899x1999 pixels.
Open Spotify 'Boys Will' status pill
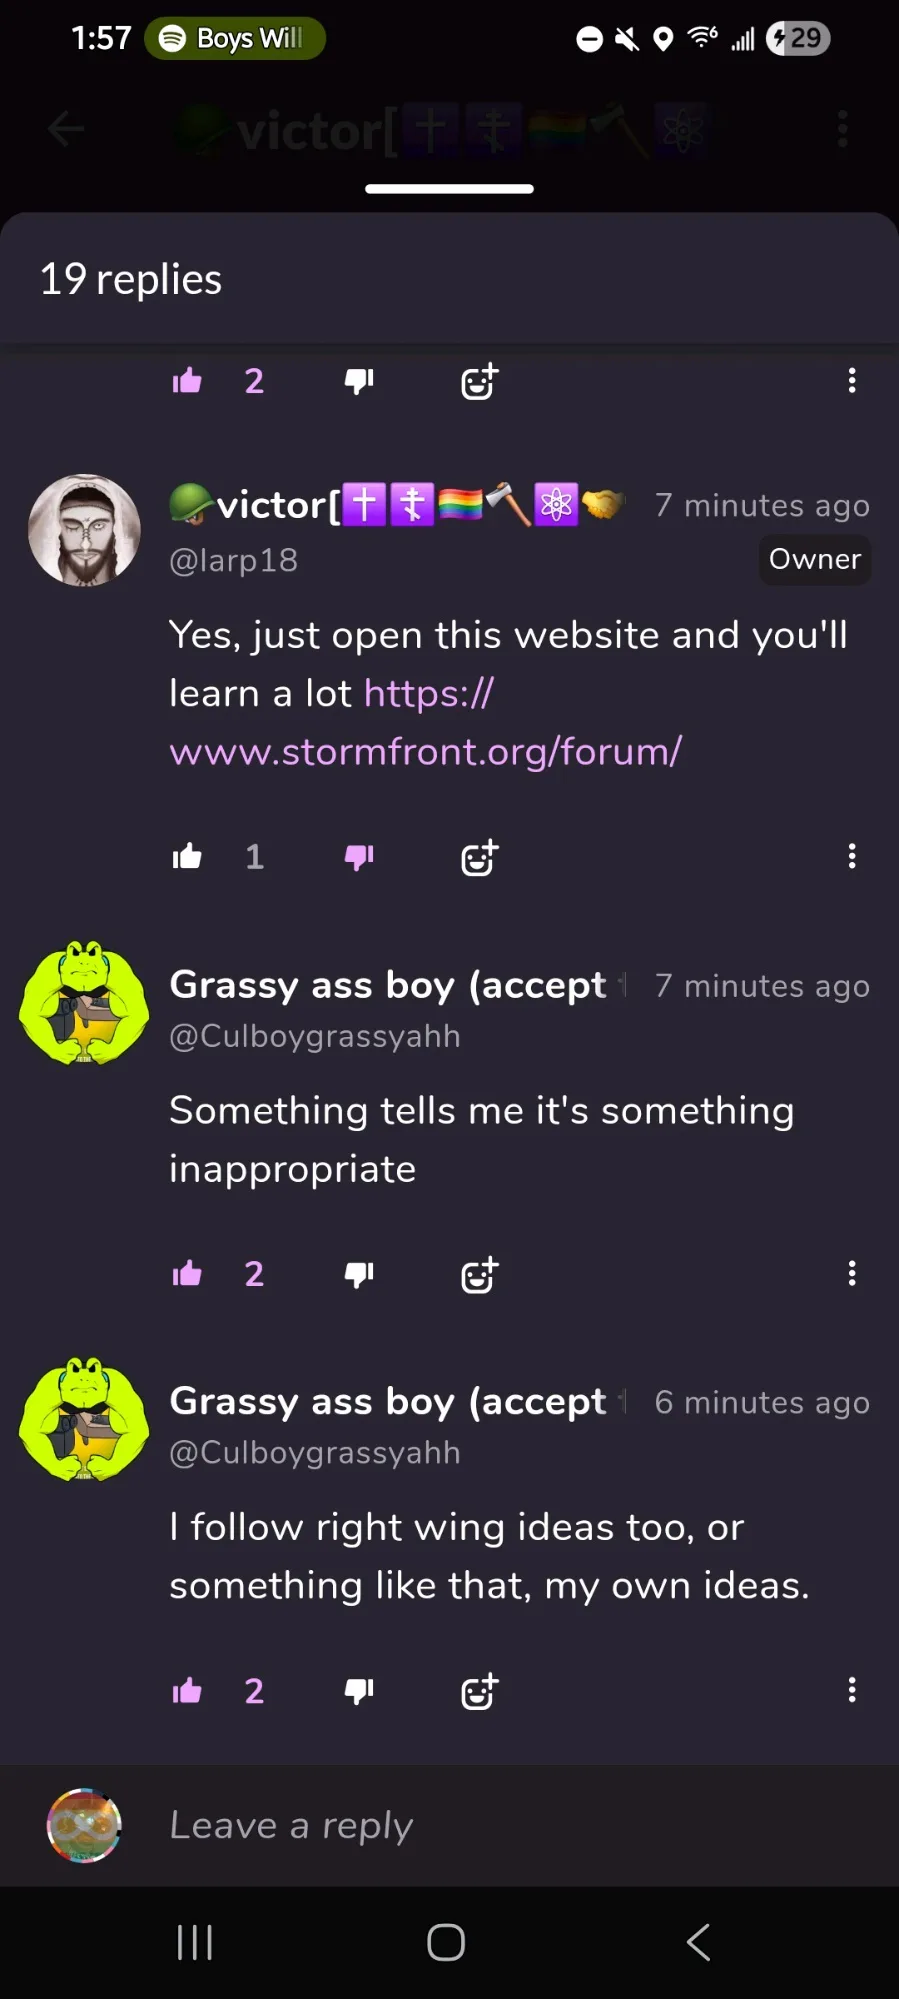(x=235, y=38)
